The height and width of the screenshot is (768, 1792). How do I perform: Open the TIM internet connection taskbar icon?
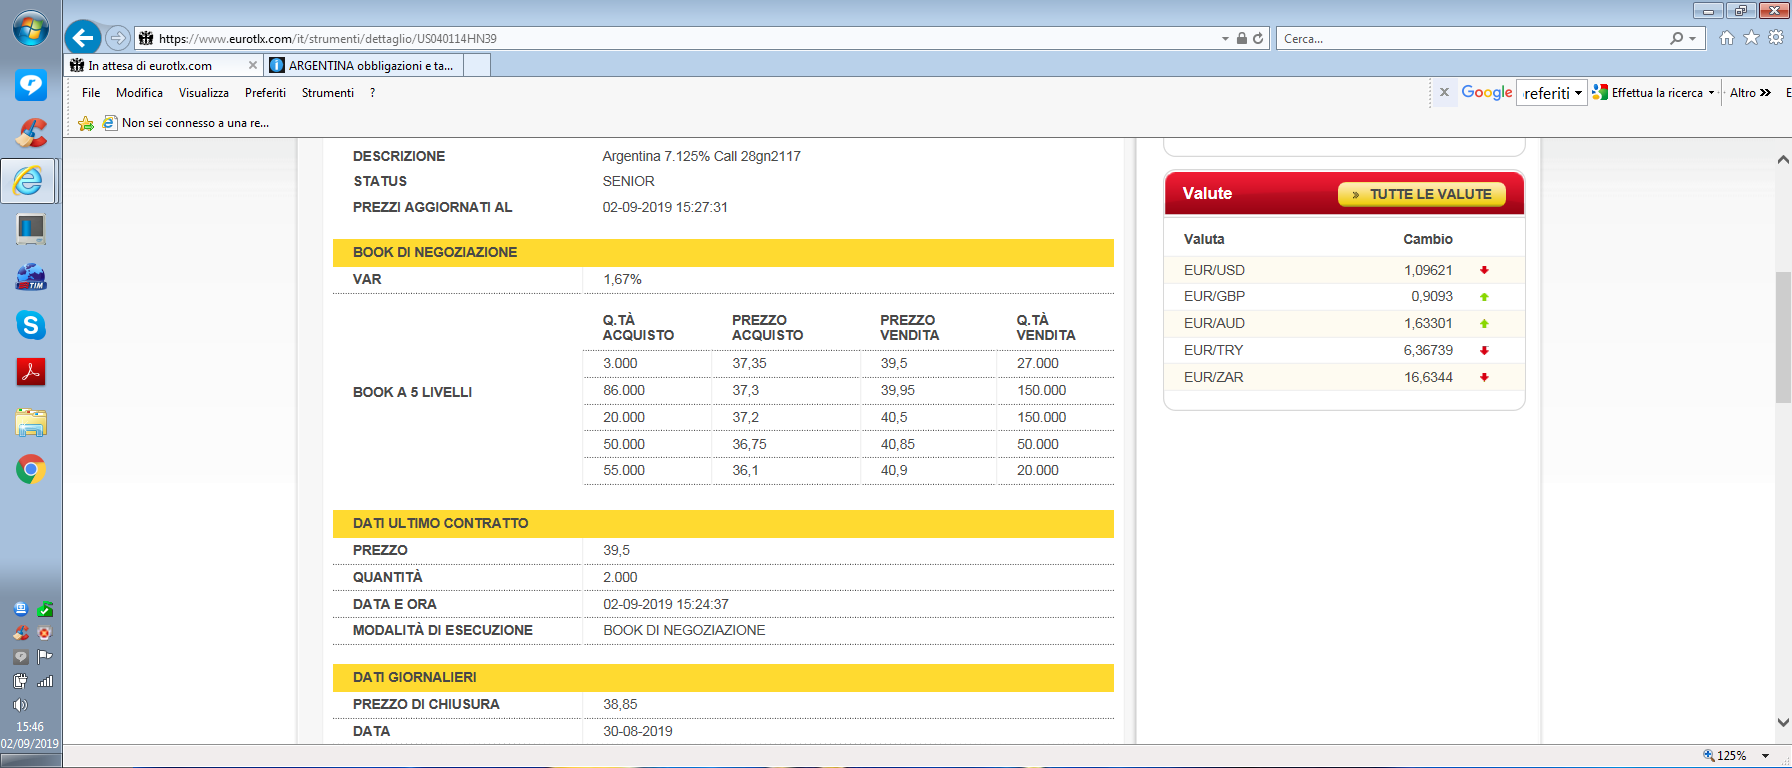30,277
